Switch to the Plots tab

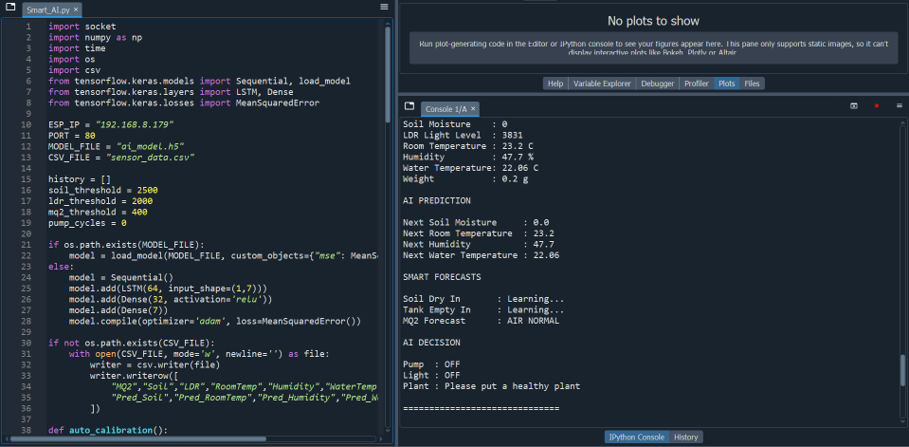point(726,83)
